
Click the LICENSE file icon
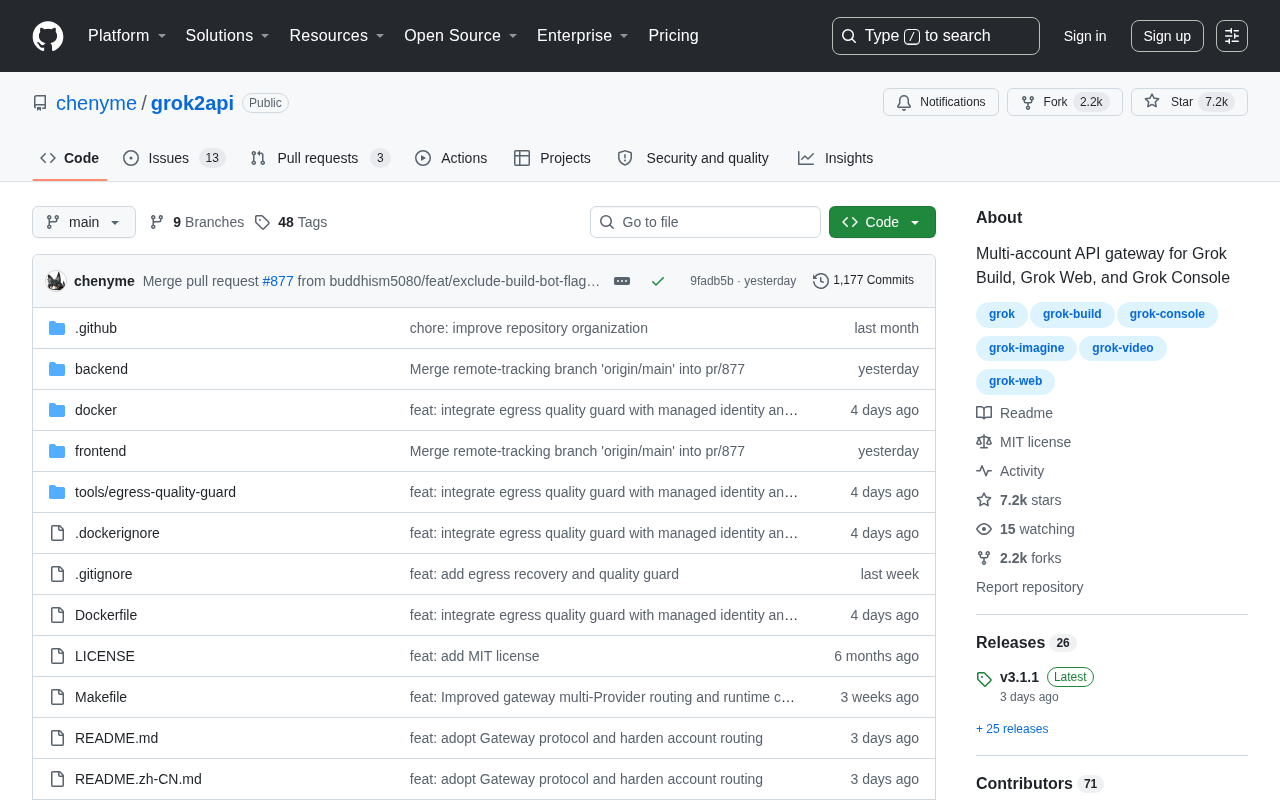coord(57,656)
